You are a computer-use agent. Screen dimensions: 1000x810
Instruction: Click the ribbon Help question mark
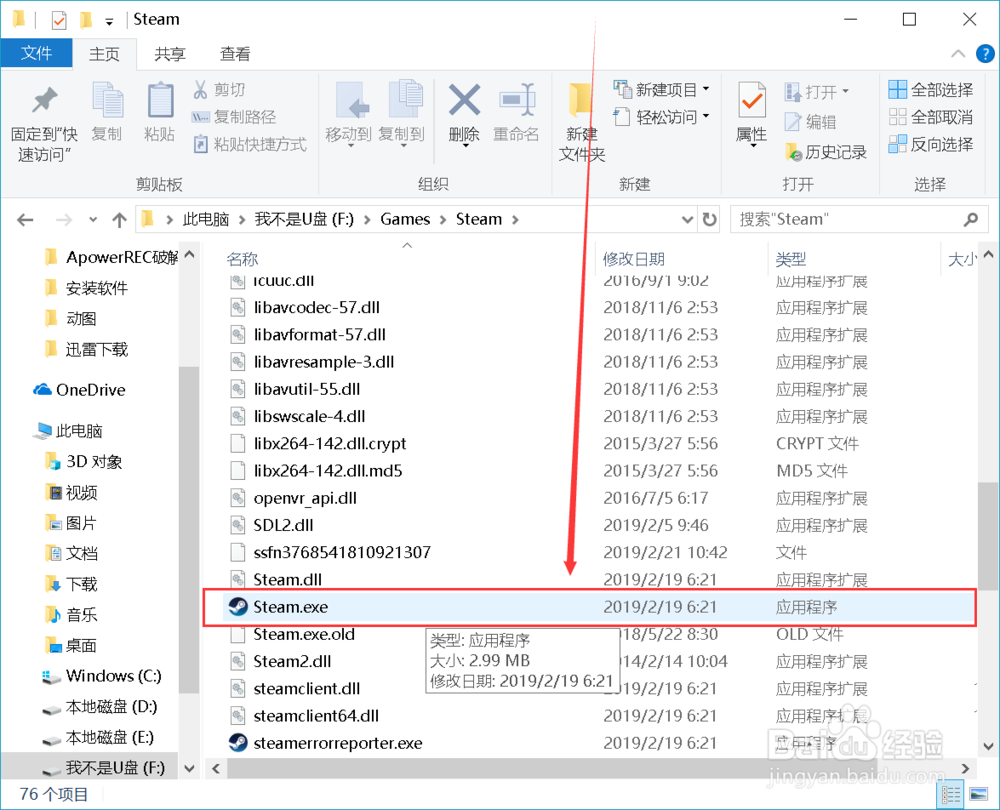point(985,54)
